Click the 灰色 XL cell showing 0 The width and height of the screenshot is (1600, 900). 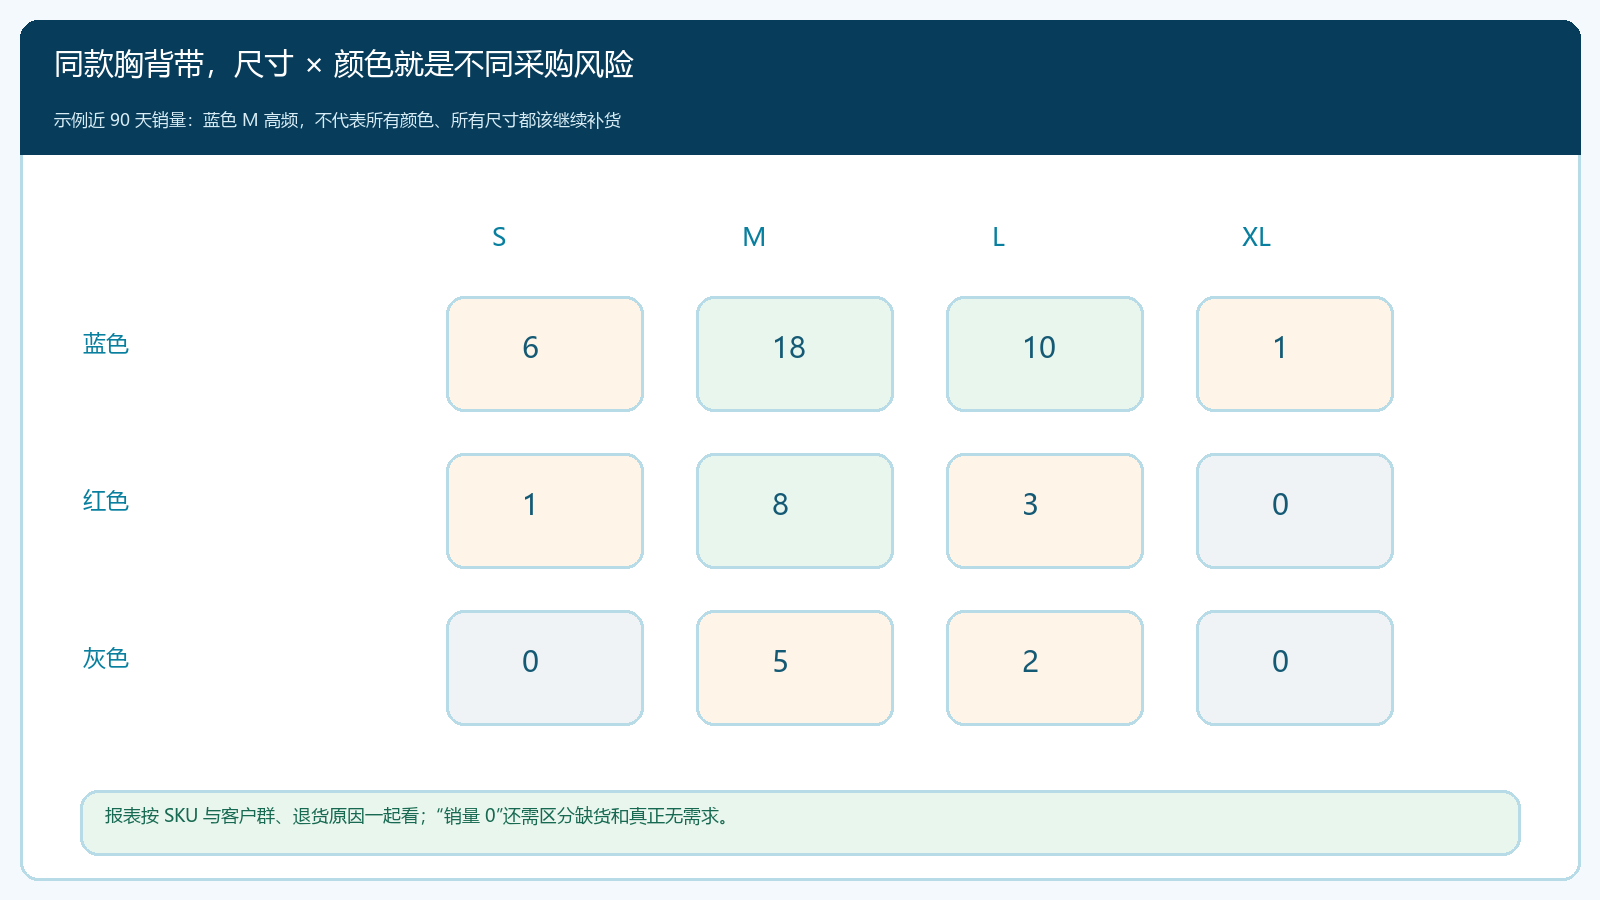pyautogui.click(x=1295, y=668)
